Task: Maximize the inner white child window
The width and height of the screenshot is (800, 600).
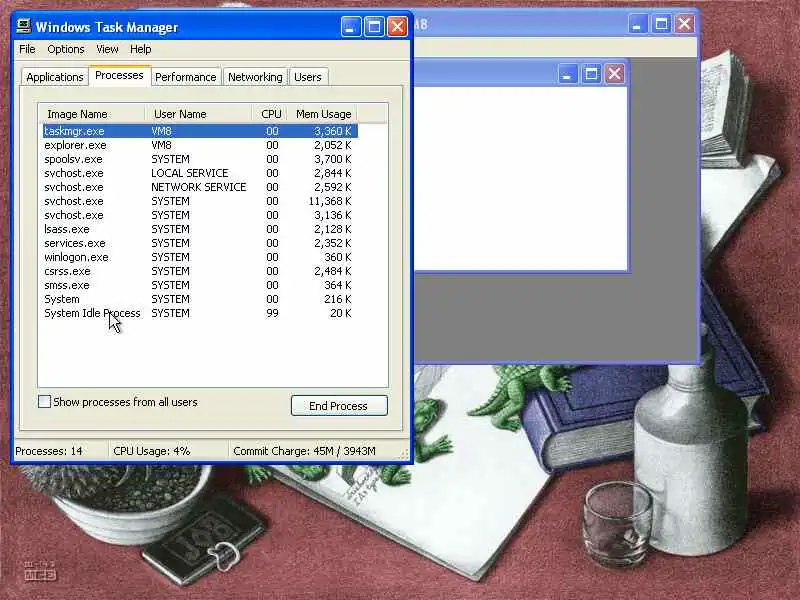Action: point(591,74)
